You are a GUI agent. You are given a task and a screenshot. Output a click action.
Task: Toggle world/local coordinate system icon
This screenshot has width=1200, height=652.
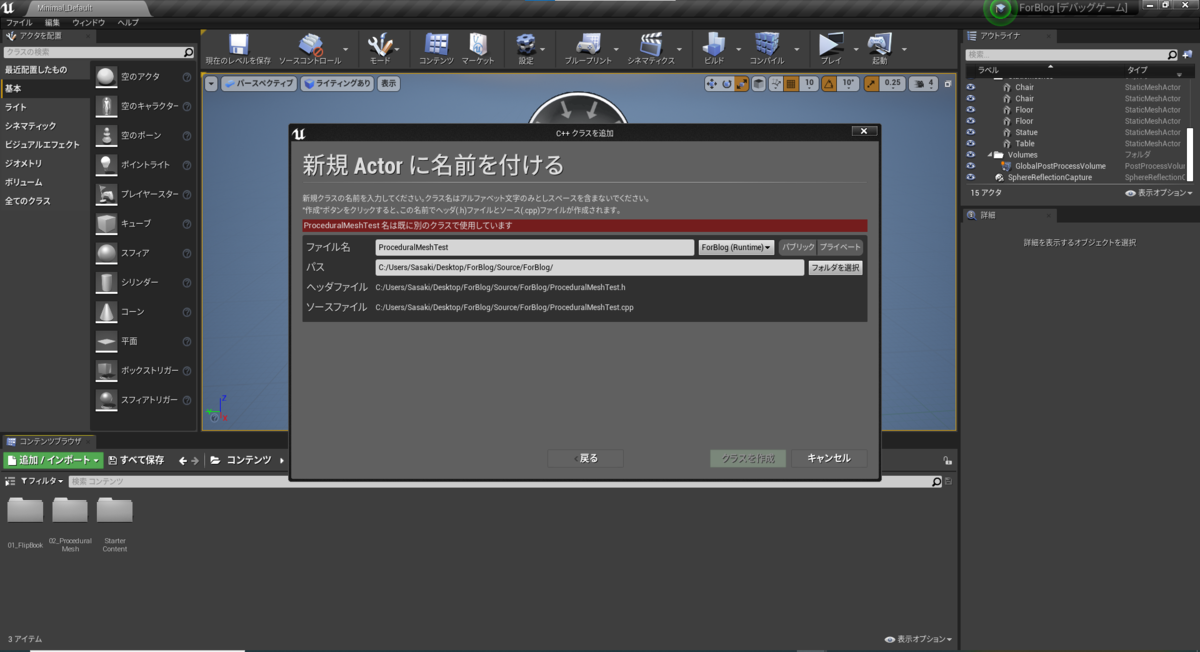(759, 84)
